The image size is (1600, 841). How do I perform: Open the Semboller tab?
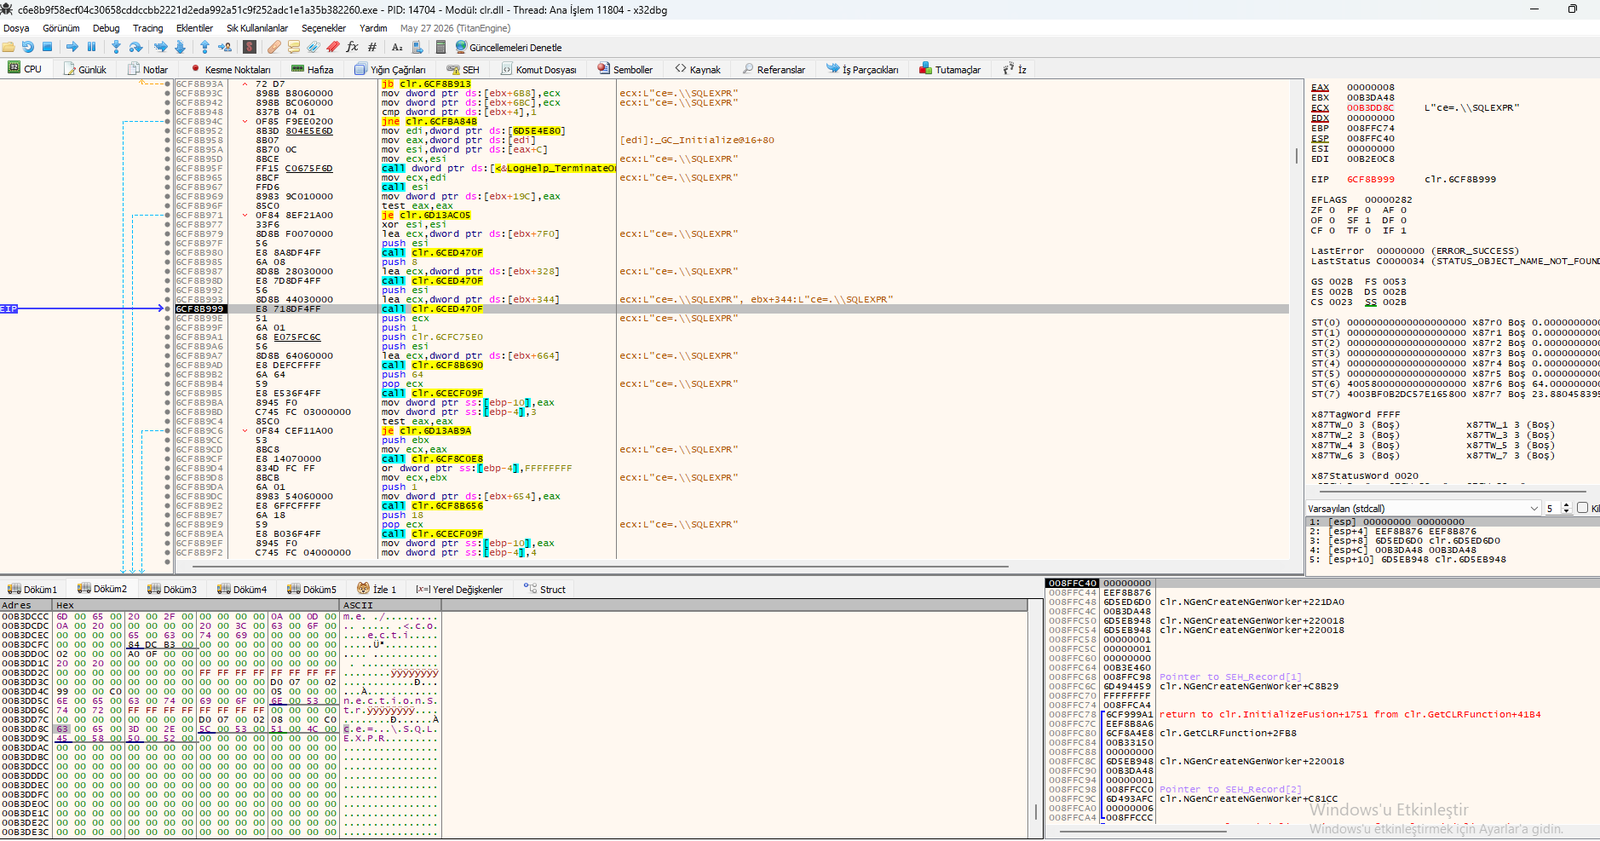tap(625, 69)
